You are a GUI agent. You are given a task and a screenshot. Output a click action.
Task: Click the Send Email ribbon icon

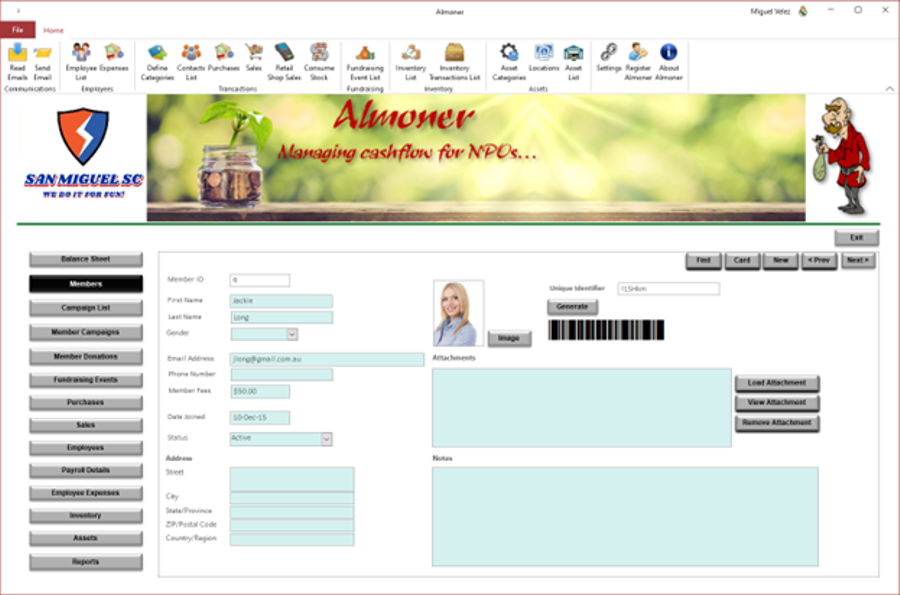click(42, 61)
